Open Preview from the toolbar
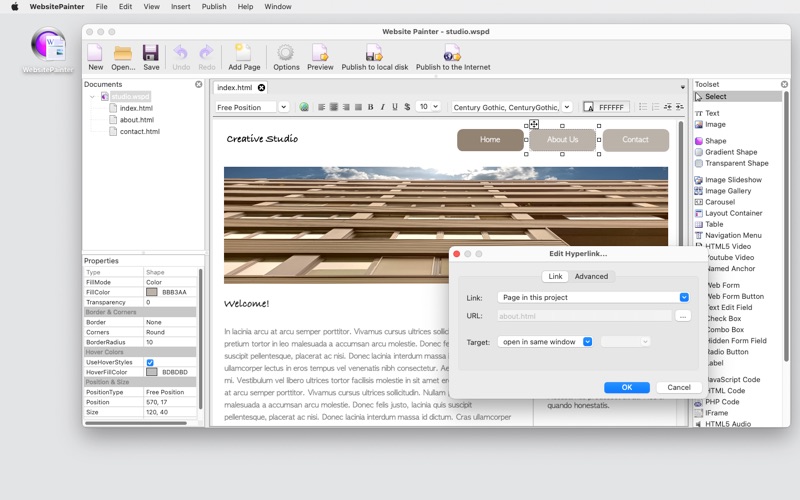The width and height of the screenshot is (800, 500). pos(320,53)
